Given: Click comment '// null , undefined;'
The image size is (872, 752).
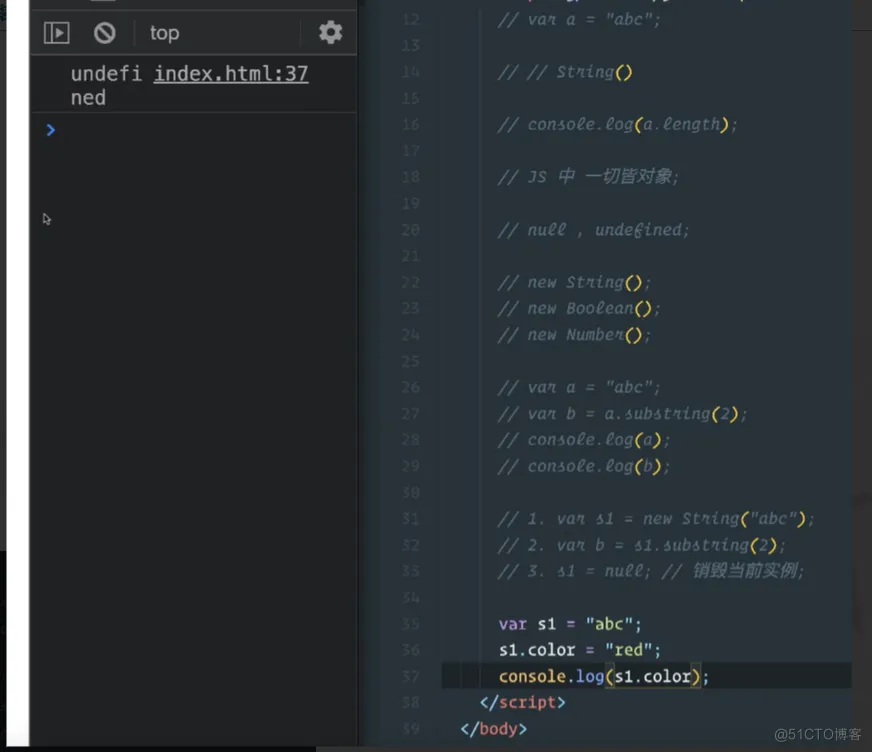Looking at the screenshot, I should (x=593, y=230).
